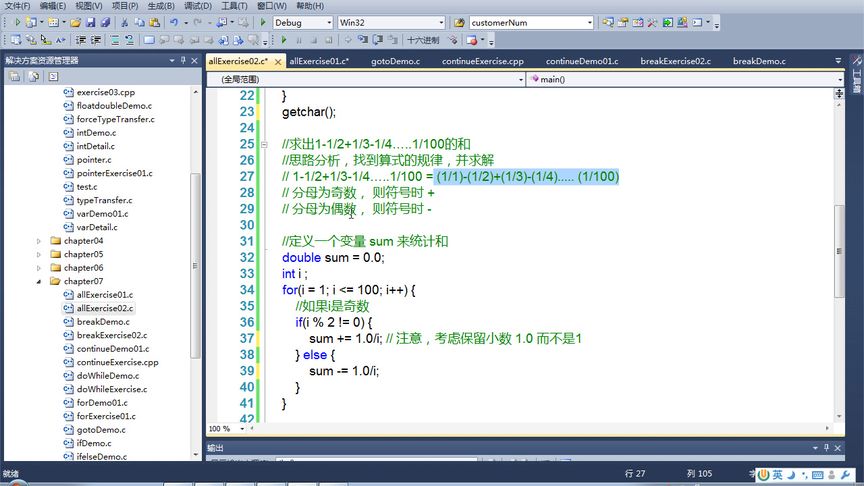Click the Solution Explorer vertical scrollbar thumb
This screenshot has width=864, height=486.
(195, 266)
